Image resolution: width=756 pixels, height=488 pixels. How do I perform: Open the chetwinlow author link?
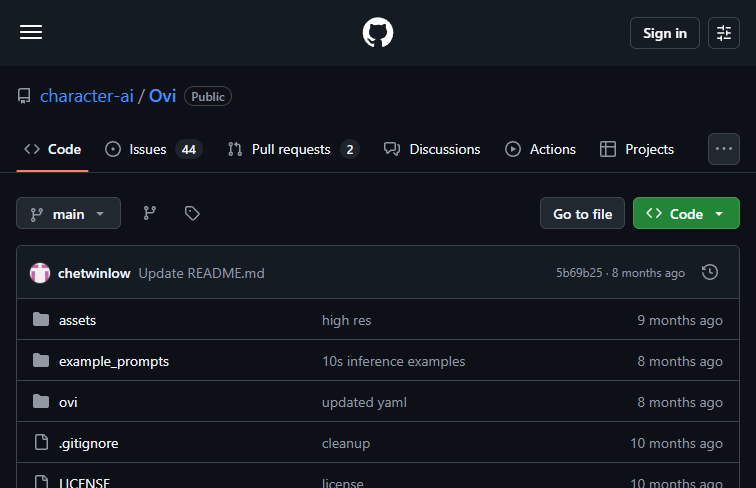(x=94, y=273)
